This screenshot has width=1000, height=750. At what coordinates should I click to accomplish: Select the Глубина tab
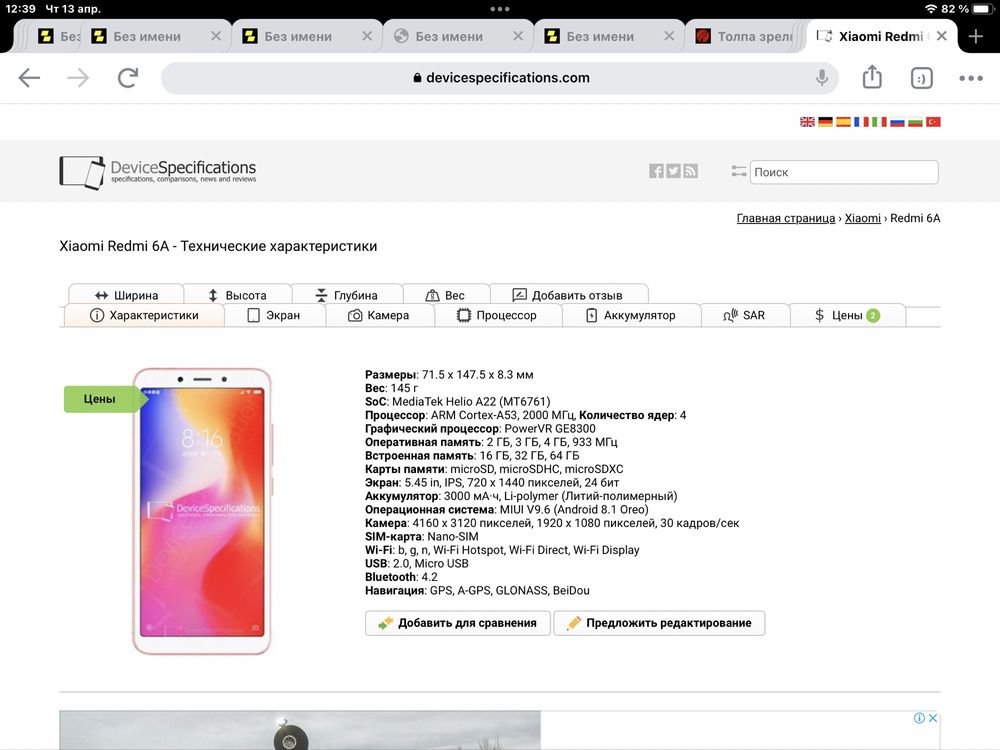pyautogui.click(x=347, y=295)
